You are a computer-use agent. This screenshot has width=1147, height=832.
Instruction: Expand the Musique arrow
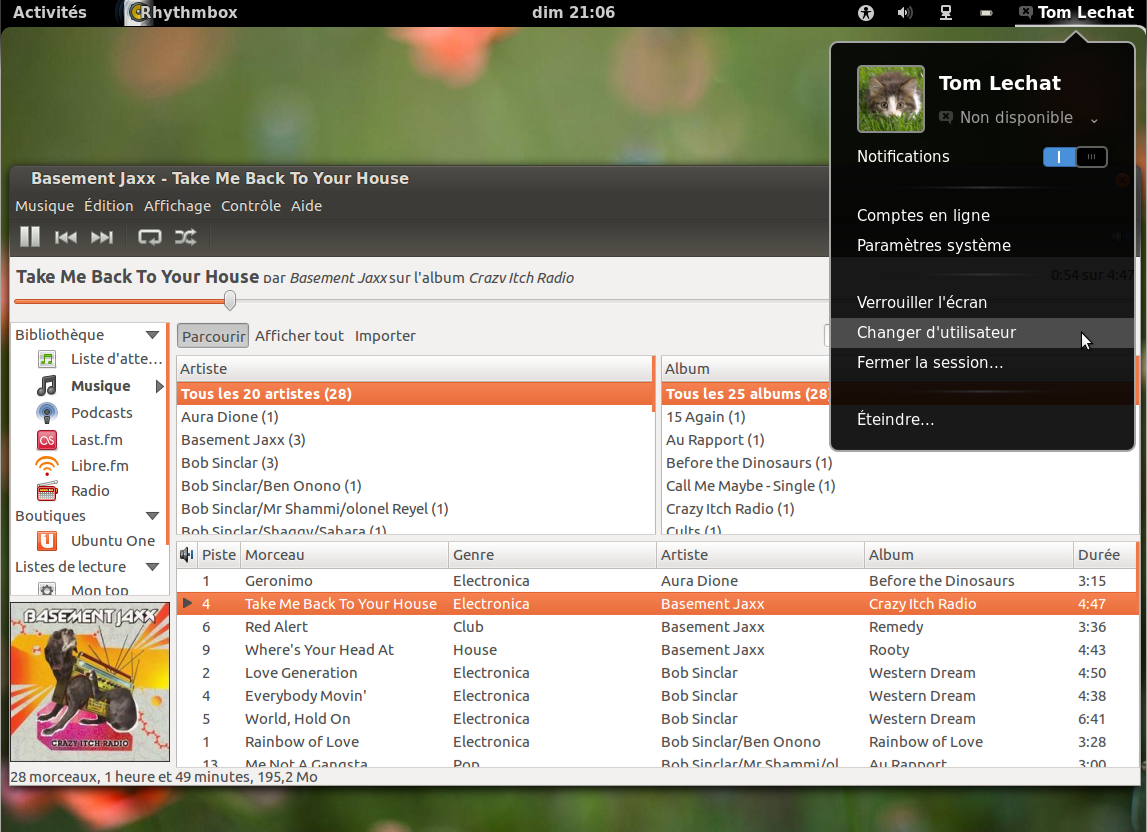[159, 386]
